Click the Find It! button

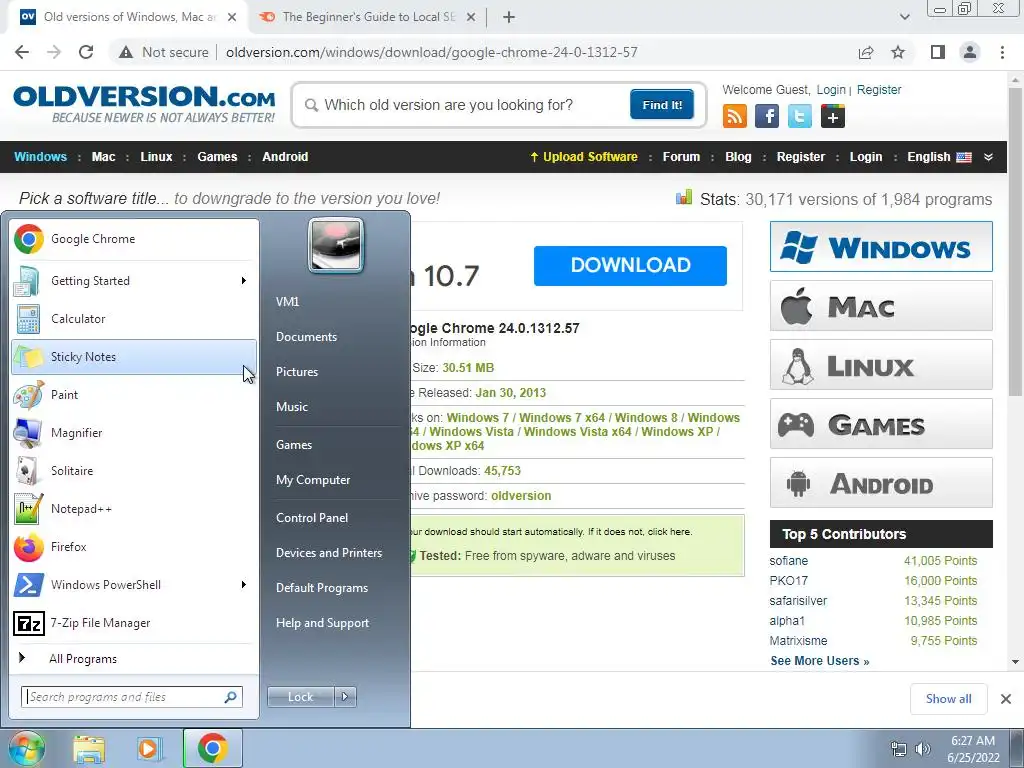pyautogui.click(x=662, y=105)
